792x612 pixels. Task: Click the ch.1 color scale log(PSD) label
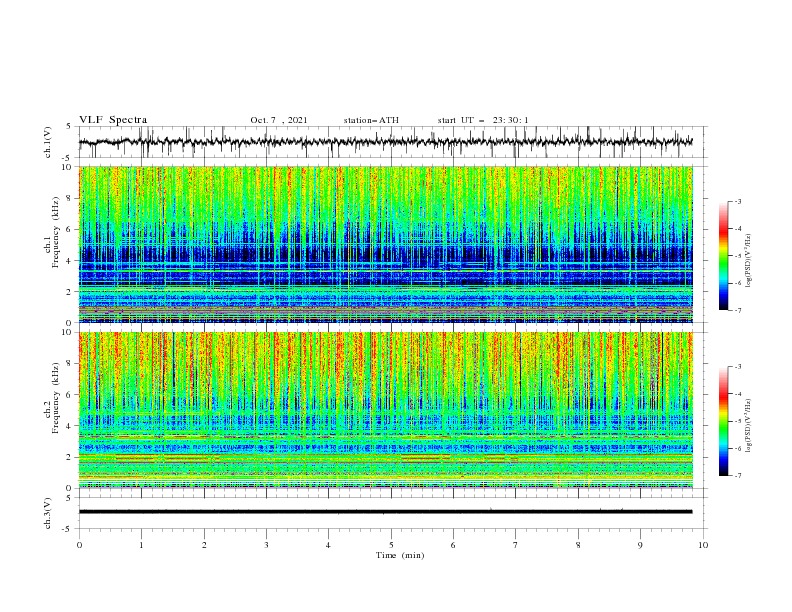click(x=749, y=260)
